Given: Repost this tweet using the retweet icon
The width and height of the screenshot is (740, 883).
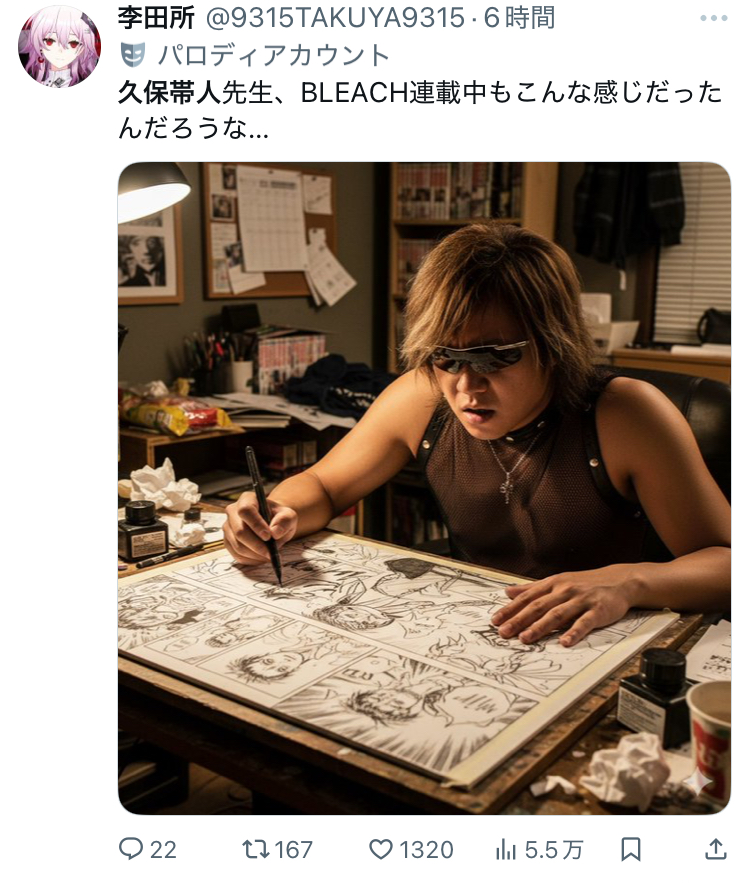Looking at the screenshot, I should pos(256,849).
